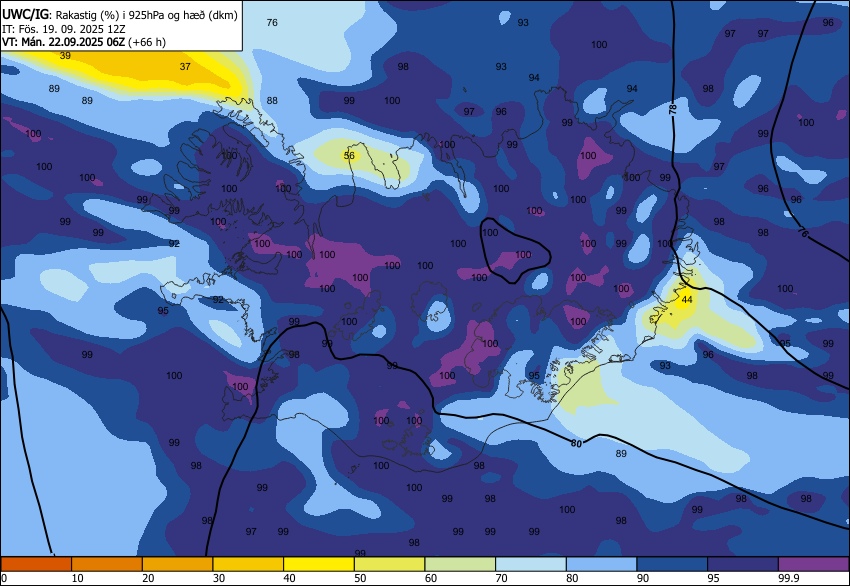The image size is (850, 586).
Task: Click the legend tick label '70'
Action: [x=501, y=578]
